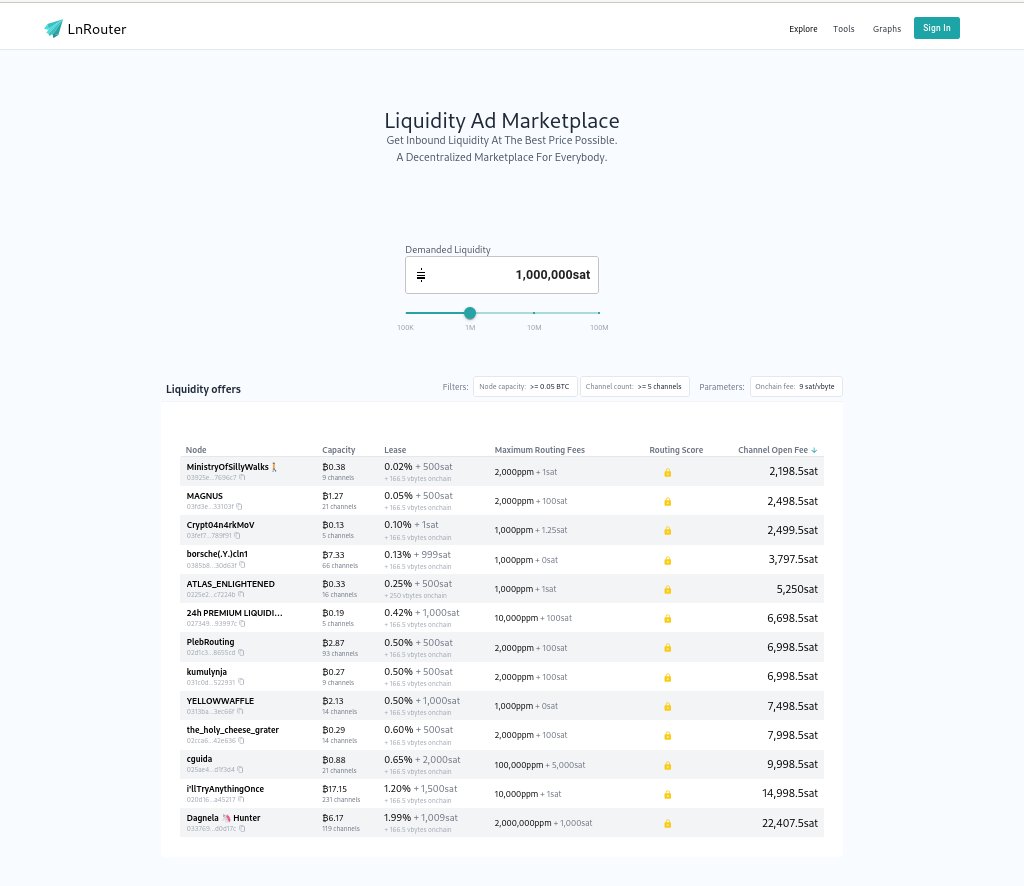This screenshot has width=1024, height=886.
Task: Click the ₿7.33 capacity value
Action: click(x=333, y=555)
